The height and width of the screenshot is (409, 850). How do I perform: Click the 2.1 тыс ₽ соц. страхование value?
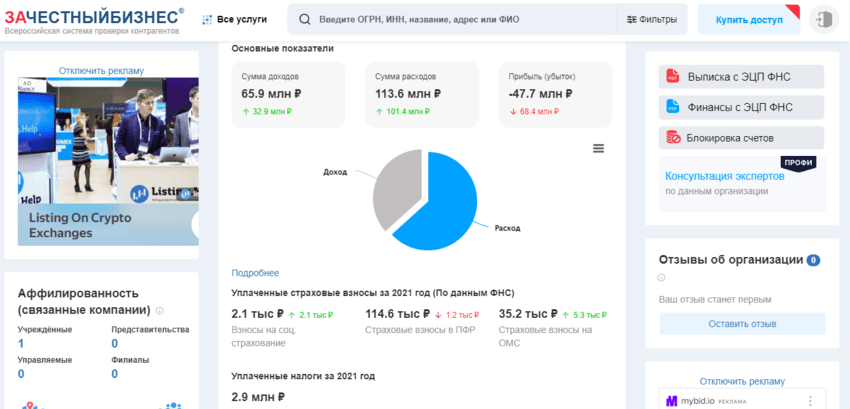click(257, 314)
